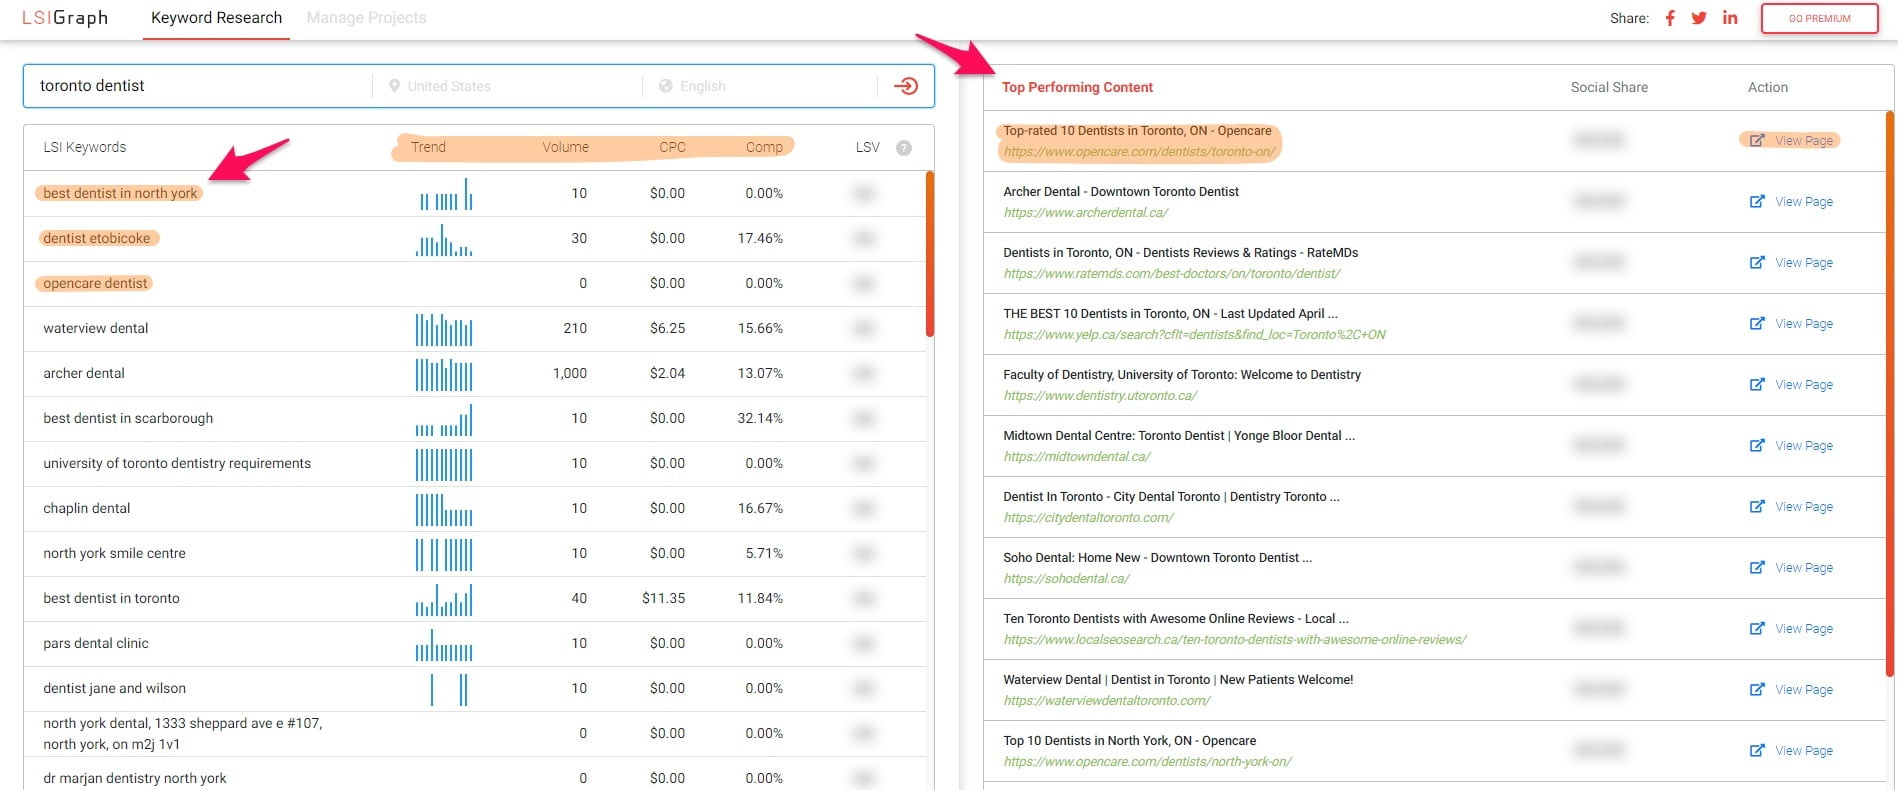1898x790 pixels.
Task: Select keyword waterview dental
Action: pos(95,328)
